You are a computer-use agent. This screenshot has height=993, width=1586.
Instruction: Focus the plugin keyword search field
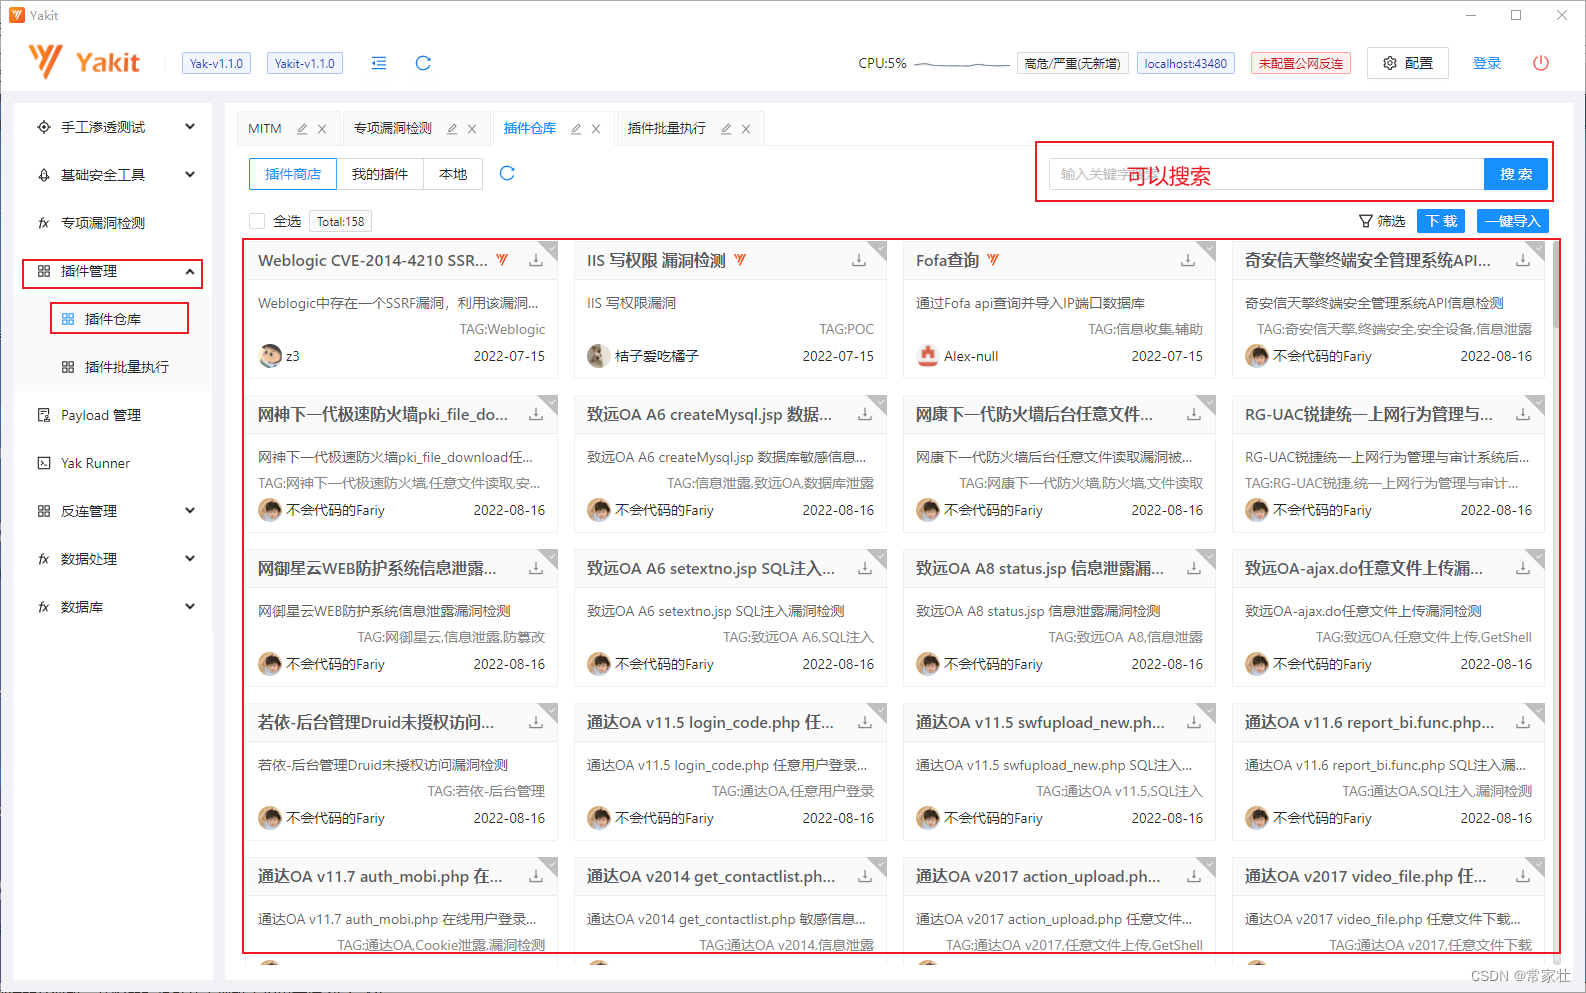click(1266, 174)
